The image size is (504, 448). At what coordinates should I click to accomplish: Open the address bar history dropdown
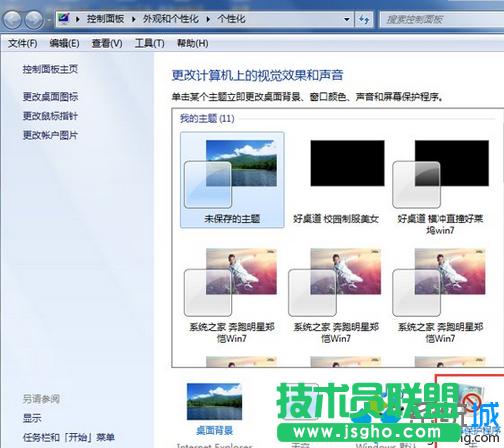pos(347,19)
